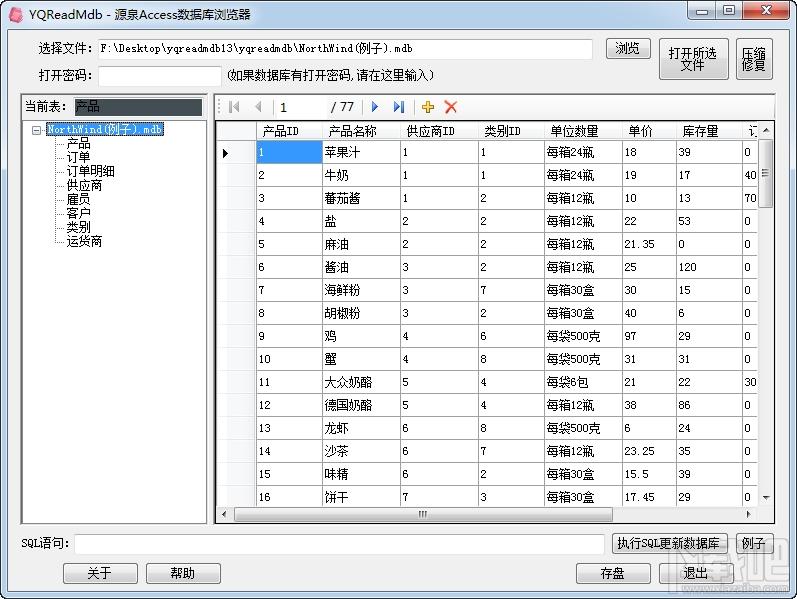The height and width of the screenshot is (599, 797).
Task: Click the YQReadMdb app icon in title bar
Action: [16, 14]
